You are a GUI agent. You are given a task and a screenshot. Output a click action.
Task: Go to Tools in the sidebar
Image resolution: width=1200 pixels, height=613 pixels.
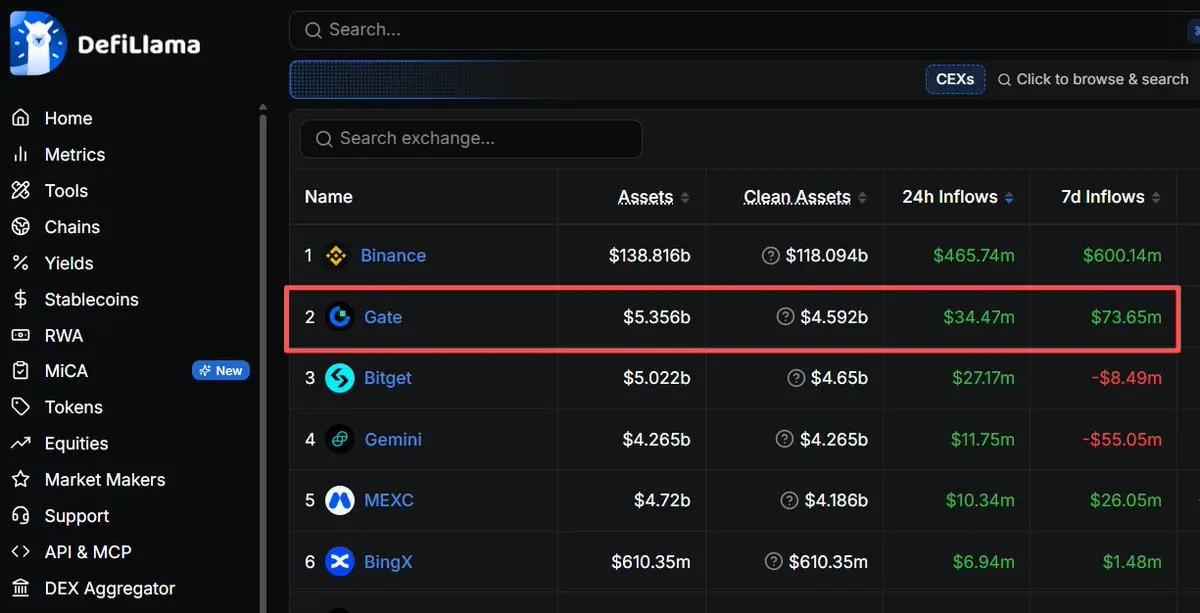click(x=66, y=190)
